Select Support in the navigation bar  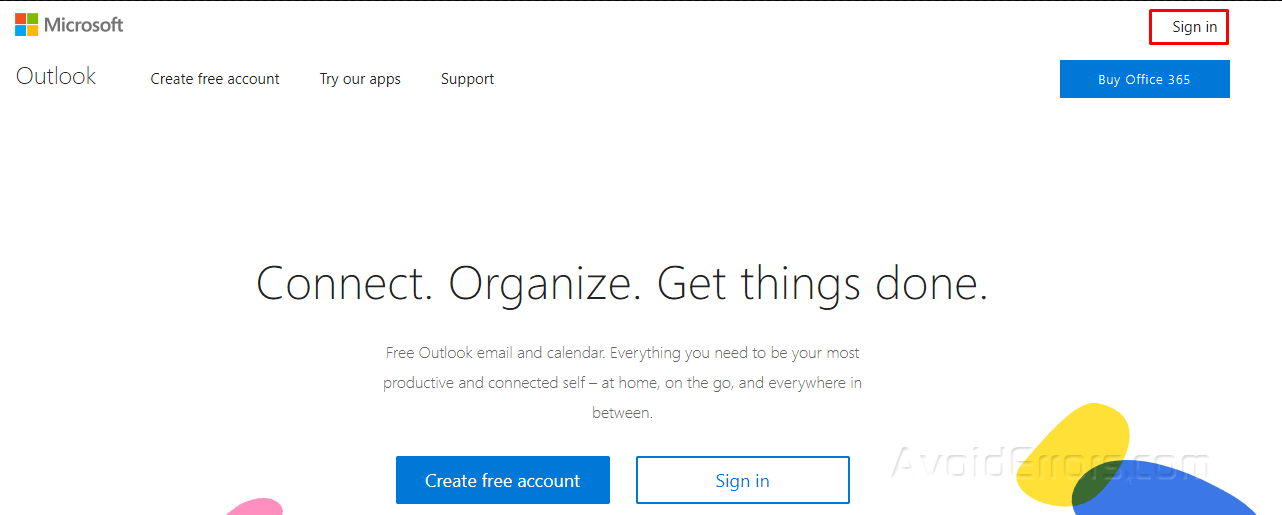[x=467, y=79]
